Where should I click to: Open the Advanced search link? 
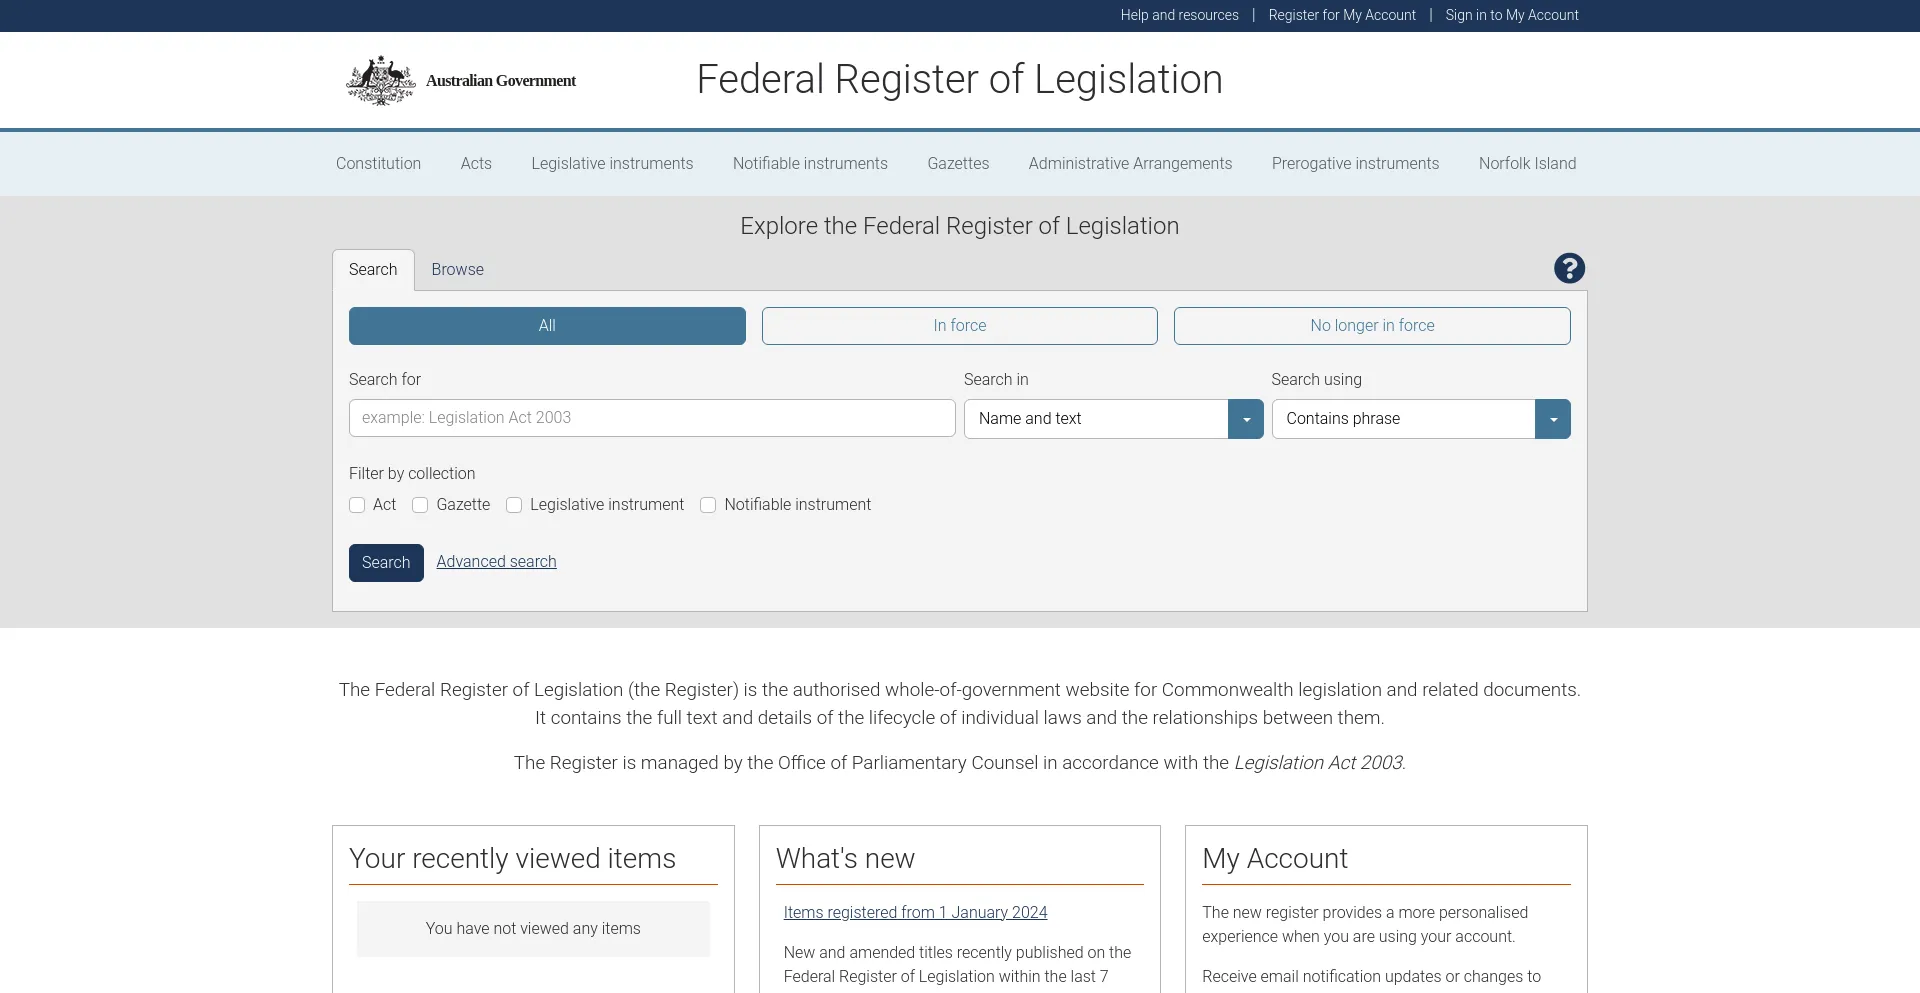pos(496,562)
